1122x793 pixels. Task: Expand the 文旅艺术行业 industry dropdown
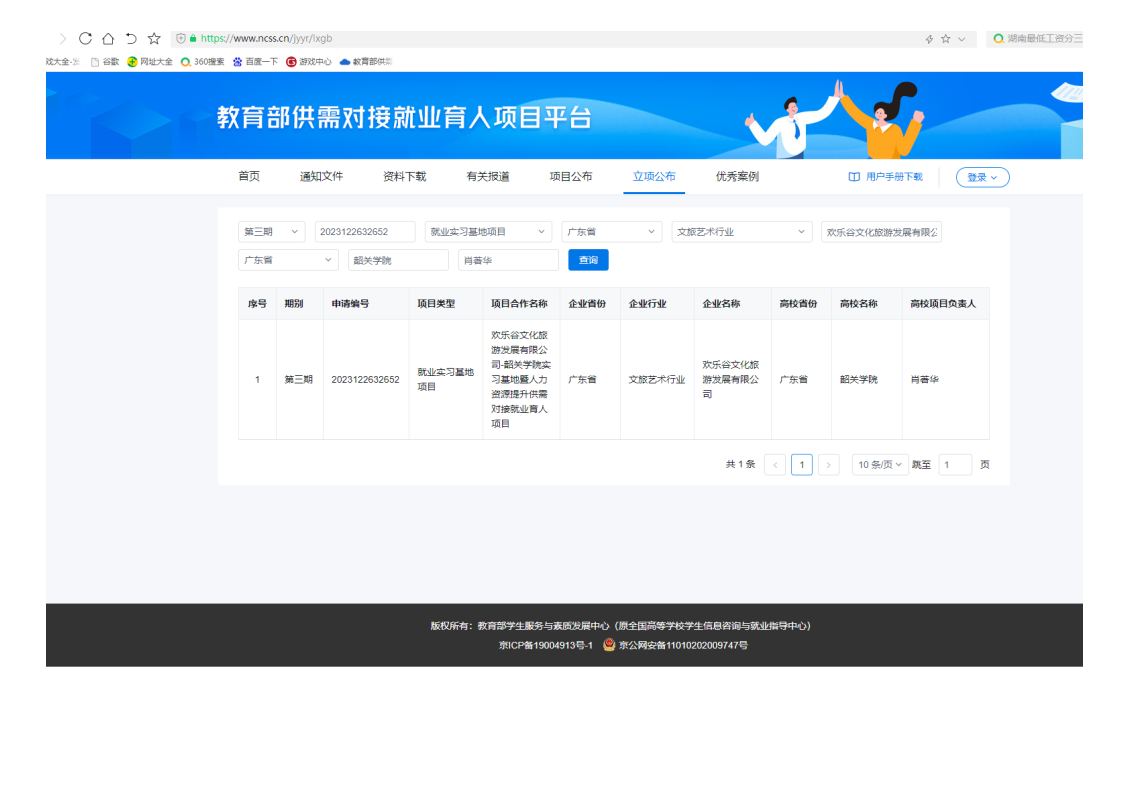[742, 232]
